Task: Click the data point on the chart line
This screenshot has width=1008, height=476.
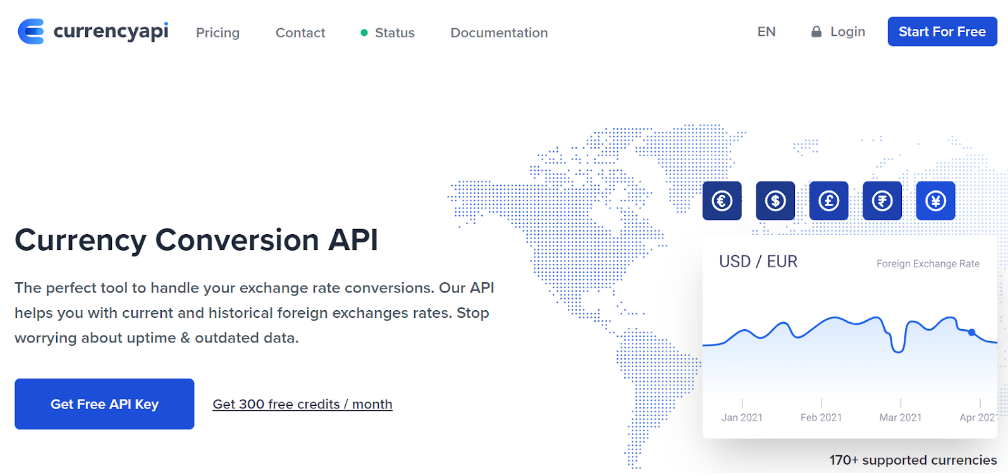Action: tap(971, 333)
